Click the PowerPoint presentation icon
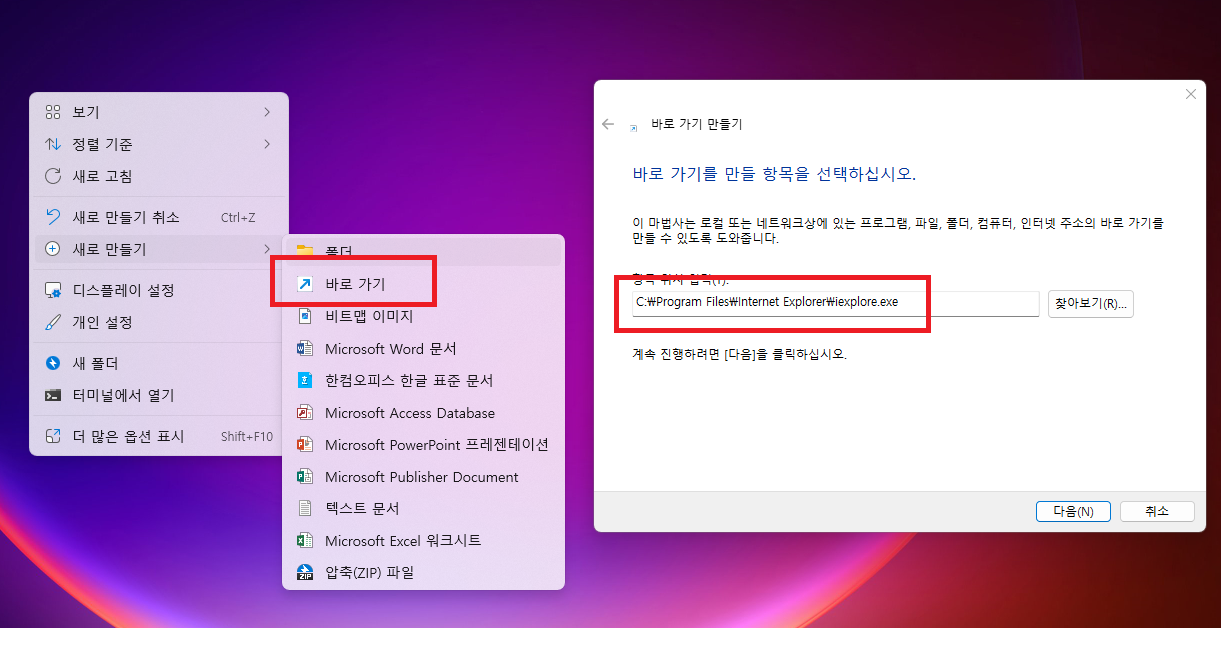 pyautogui.click(x=305, y=444)
